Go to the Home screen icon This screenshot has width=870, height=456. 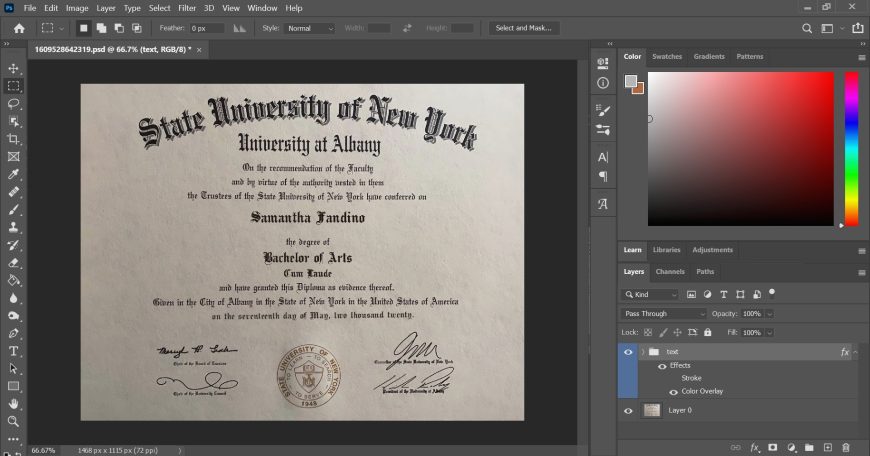pos(19,28)
